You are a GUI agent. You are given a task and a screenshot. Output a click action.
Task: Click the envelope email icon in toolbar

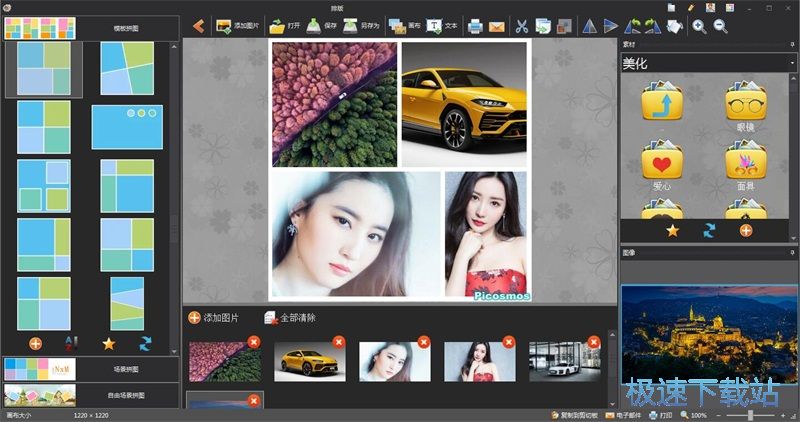(497, 26)
